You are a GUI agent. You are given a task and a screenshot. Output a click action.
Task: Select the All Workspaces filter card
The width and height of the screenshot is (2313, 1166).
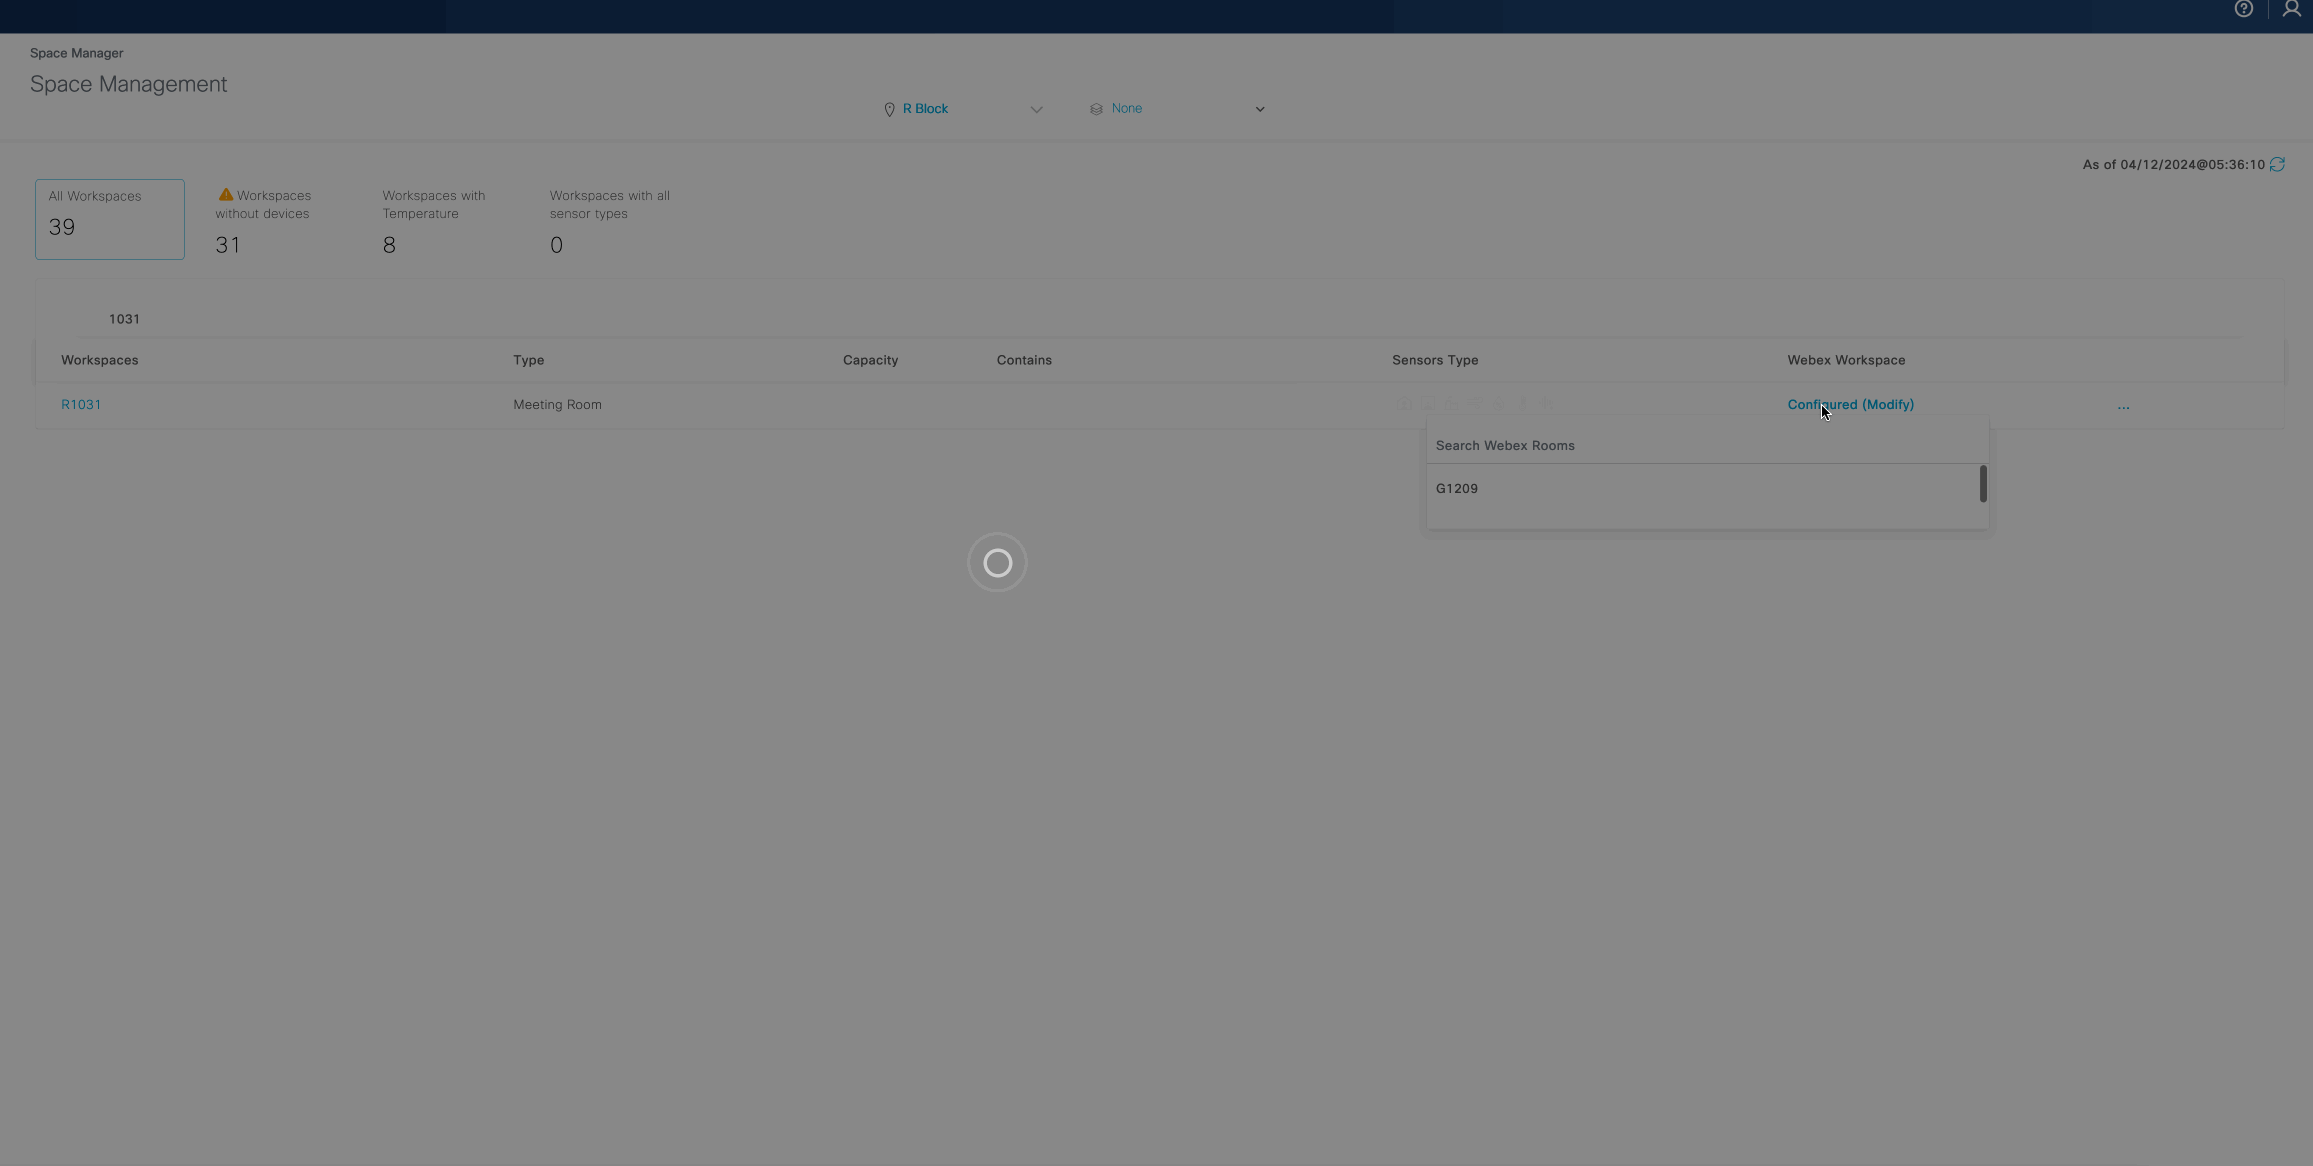pyautogui.click(x=110, y=219)
